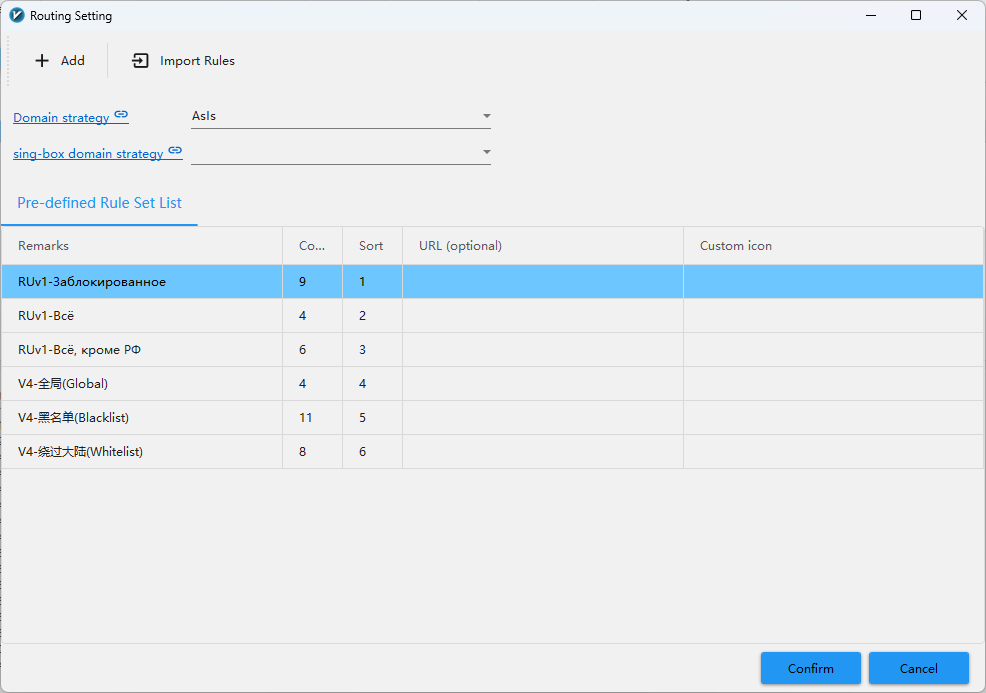Click link icon beside Domain strategy
Screen dimensions: 986x693
[x=121, y=115]
